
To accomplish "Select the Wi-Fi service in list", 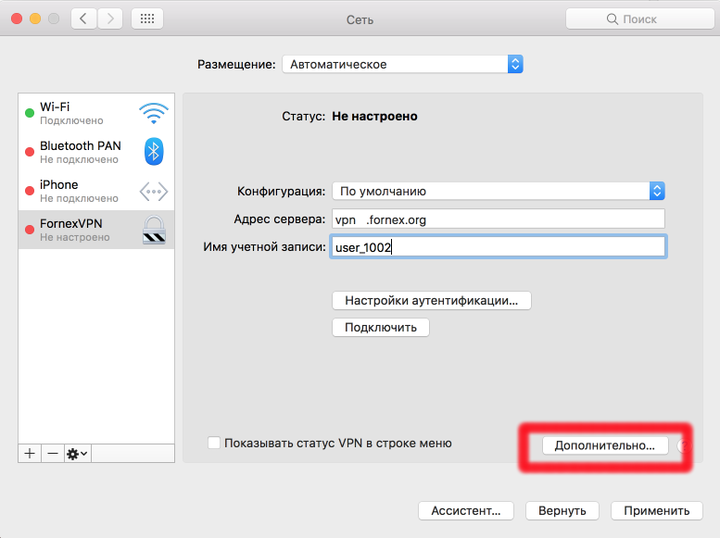I will (x=96, y=113).
